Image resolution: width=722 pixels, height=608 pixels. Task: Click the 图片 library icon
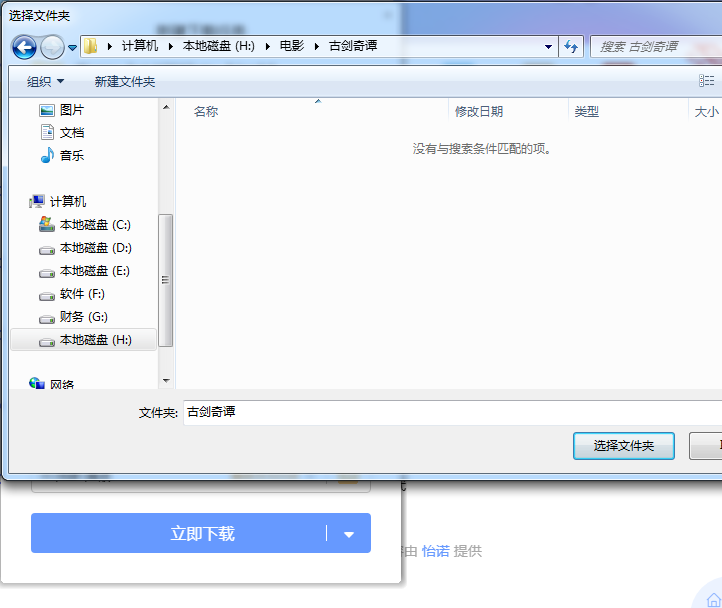tap(47, 111)
